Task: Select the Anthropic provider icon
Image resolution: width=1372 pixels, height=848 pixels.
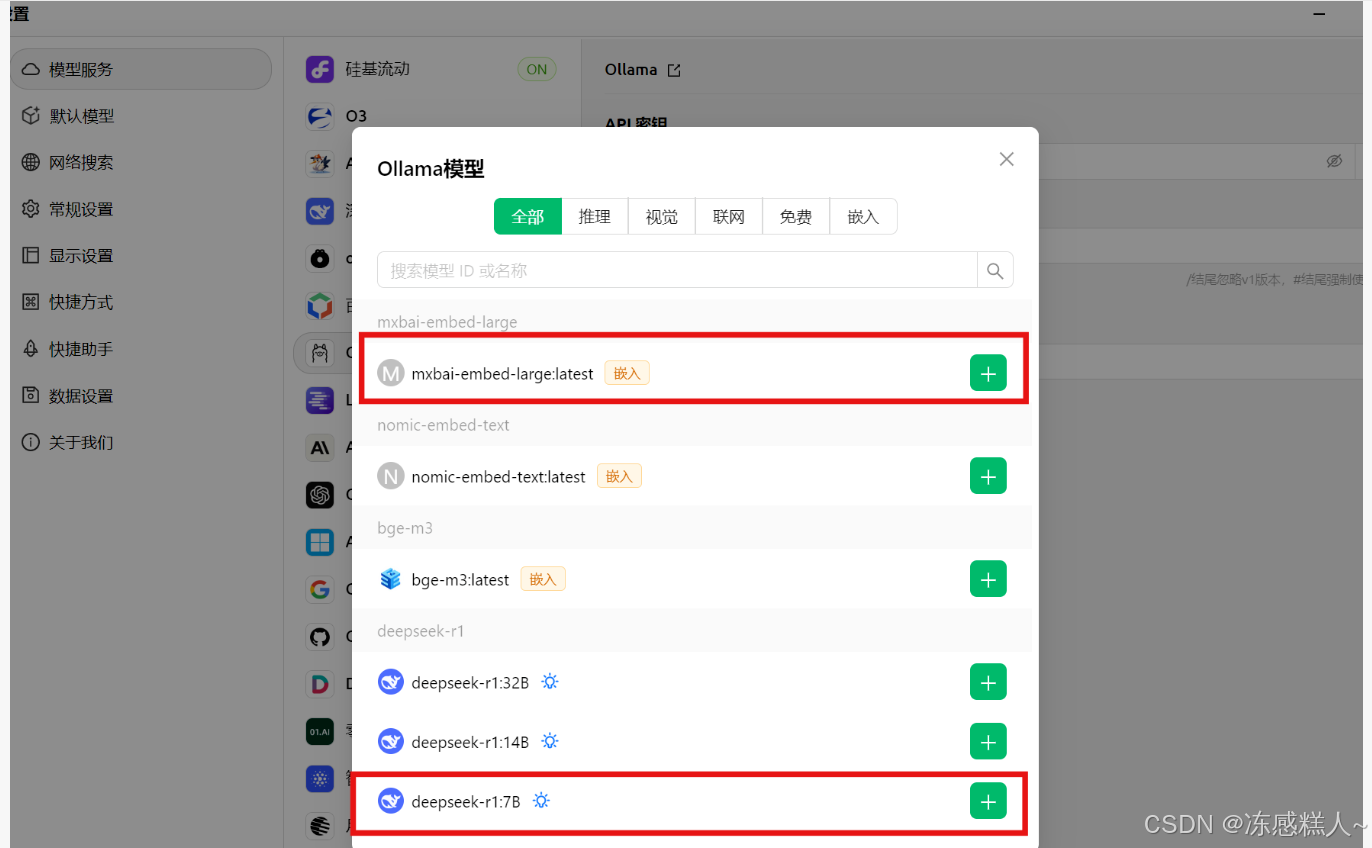Action: click(319, 449)
